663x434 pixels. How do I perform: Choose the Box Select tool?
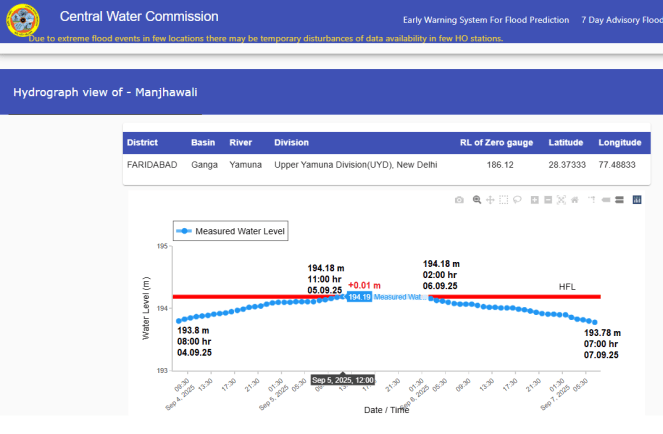coord(503,200)
